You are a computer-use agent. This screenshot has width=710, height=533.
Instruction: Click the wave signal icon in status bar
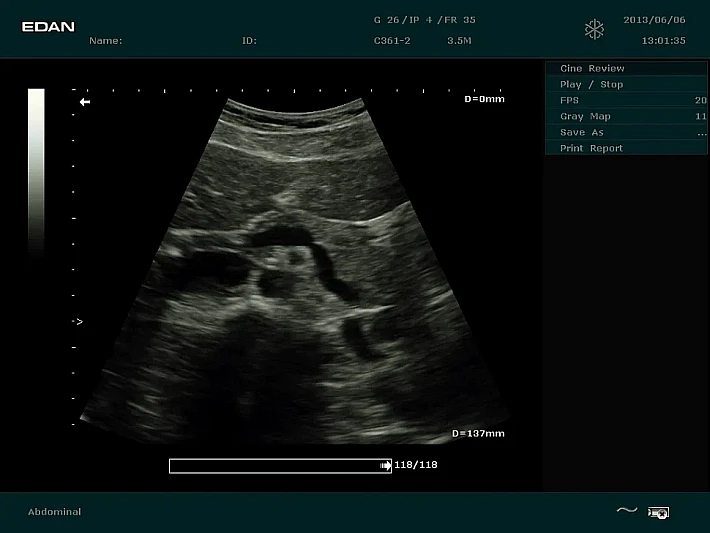pyautogui.click(x=626, y=511)
